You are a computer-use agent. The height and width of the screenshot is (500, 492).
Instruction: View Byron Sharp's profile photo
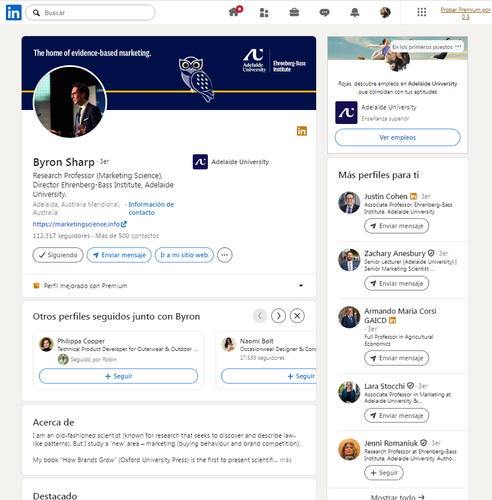tap(70, 102)
